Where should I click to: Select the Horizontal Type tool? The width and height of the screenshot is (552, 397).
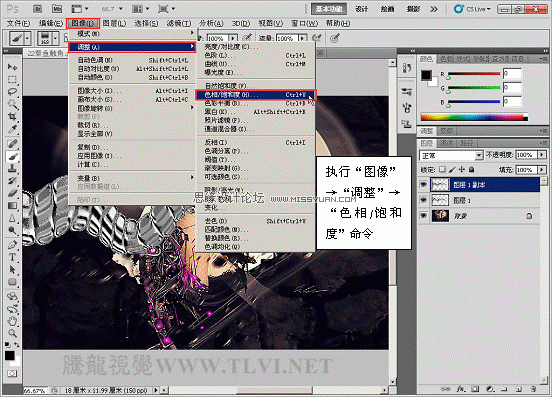point(12,257)
